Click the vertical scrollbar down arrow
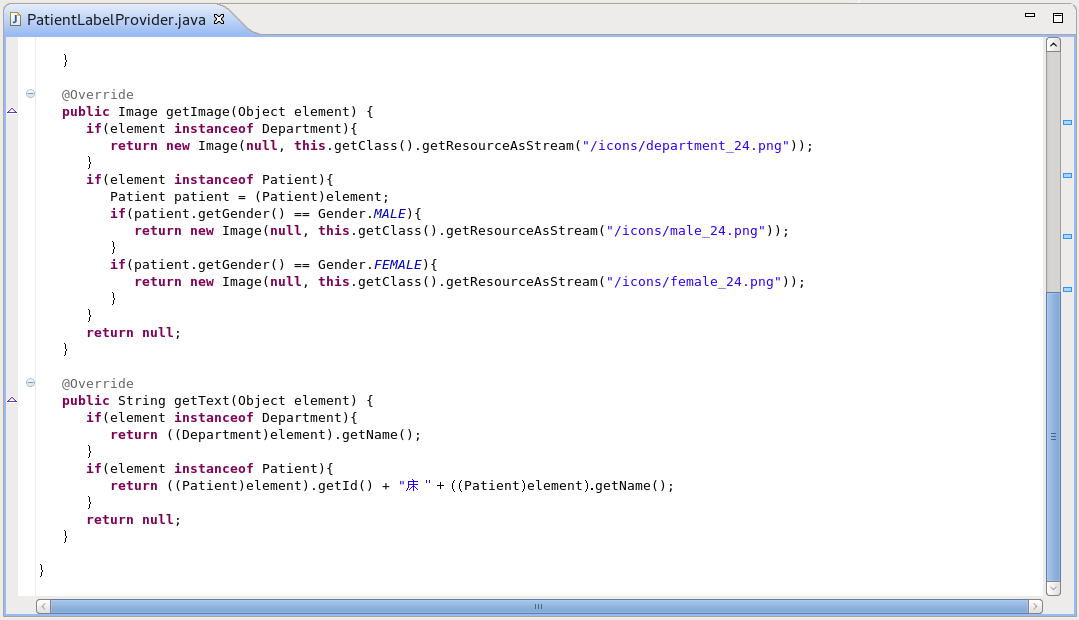This screenshot has width=1079, height=620. pyautogui.click(x=1053, y=588)
